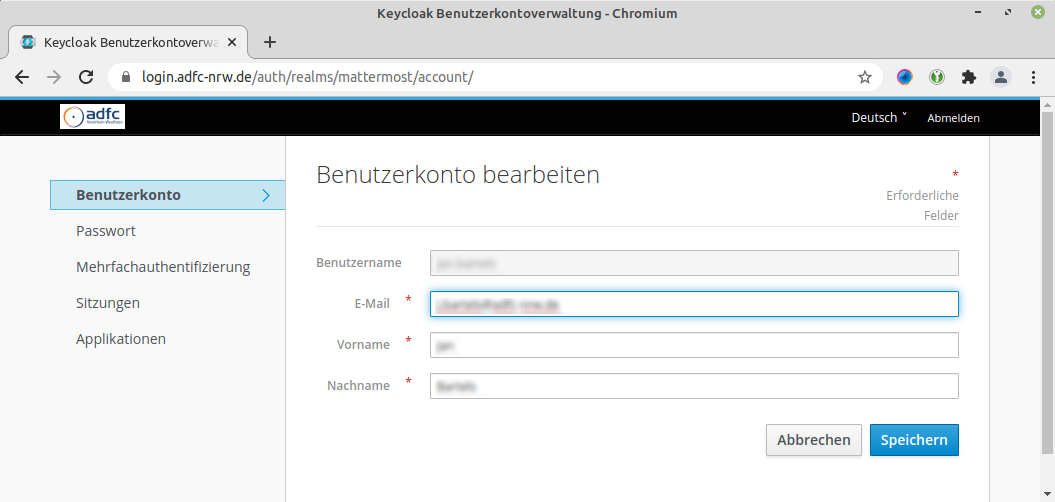Click the Abmelden link

point(953,118)
